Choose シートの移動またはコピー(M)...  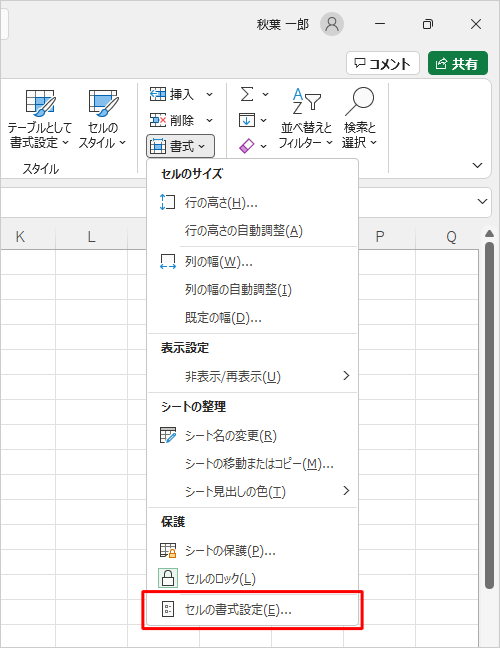(x=252, y=464)
